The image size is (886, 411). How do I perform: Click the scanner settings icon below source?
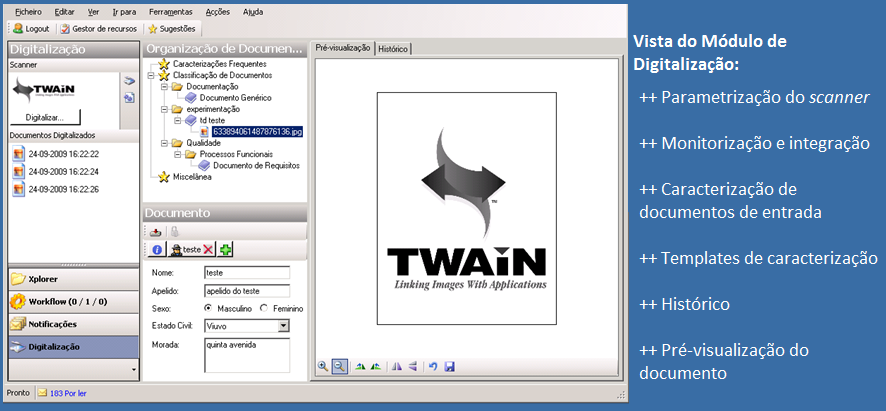click(129, 98)
